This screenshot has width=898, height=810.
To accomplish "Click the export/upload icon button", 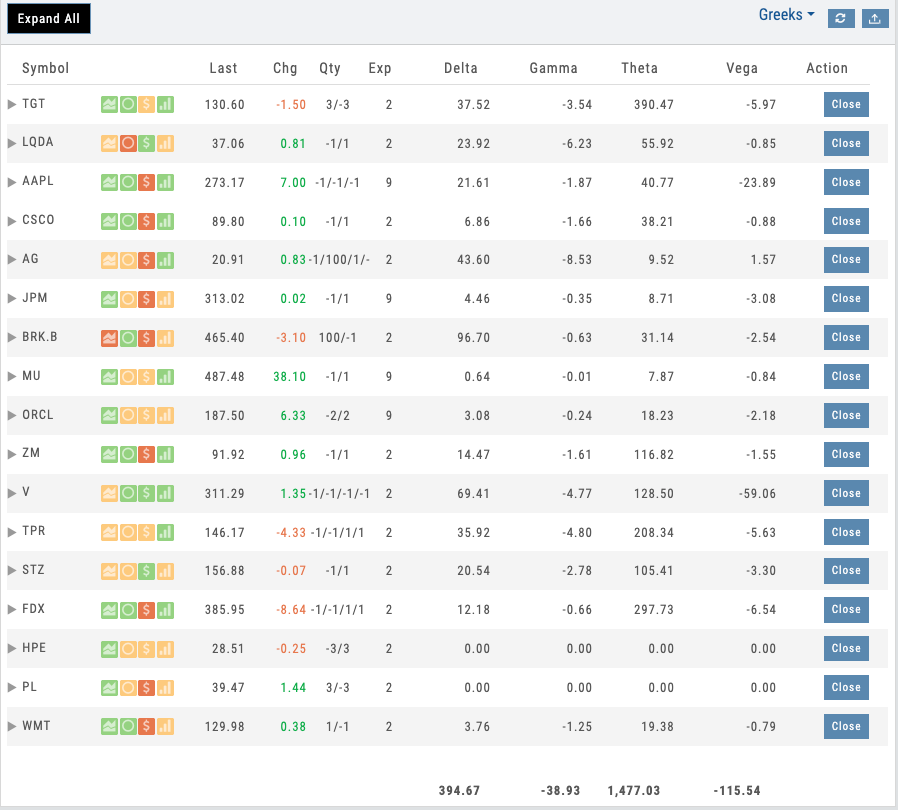I will [x=874, y=18].
